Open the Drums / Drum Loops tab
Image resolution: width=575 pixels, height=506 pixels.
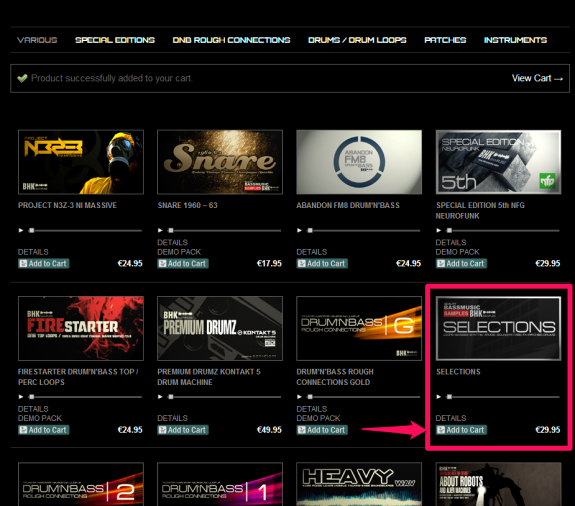[x=357, y=40]
